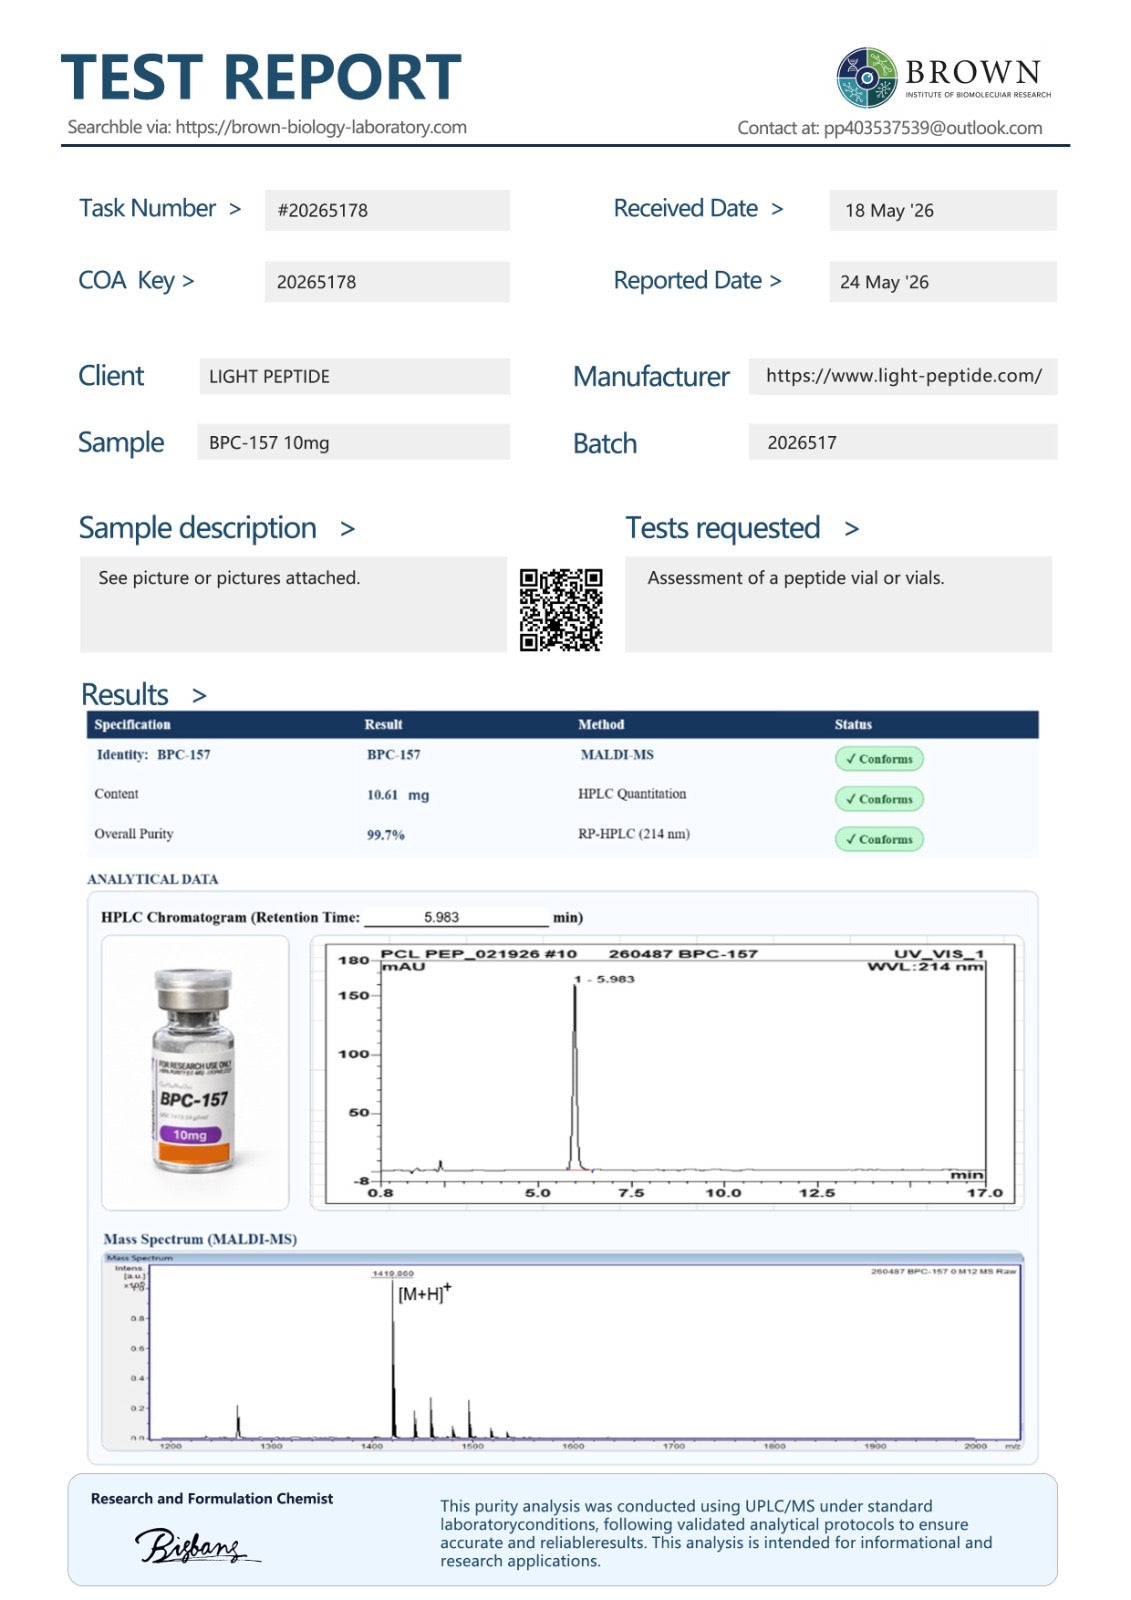
Task: Click the HPLC chromatogram peak label 1 - 5.983
Action: click(604, 979)
